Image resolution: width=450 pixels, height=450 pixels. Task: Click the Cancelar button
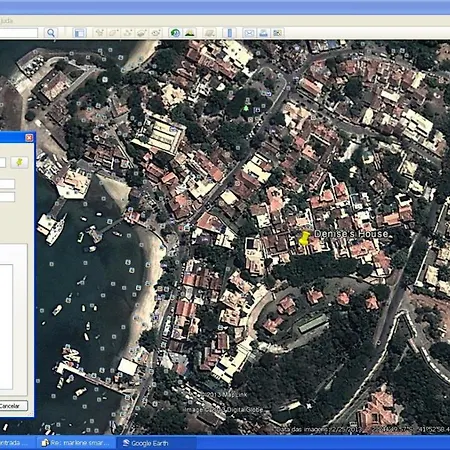click(x=12, y=406)
